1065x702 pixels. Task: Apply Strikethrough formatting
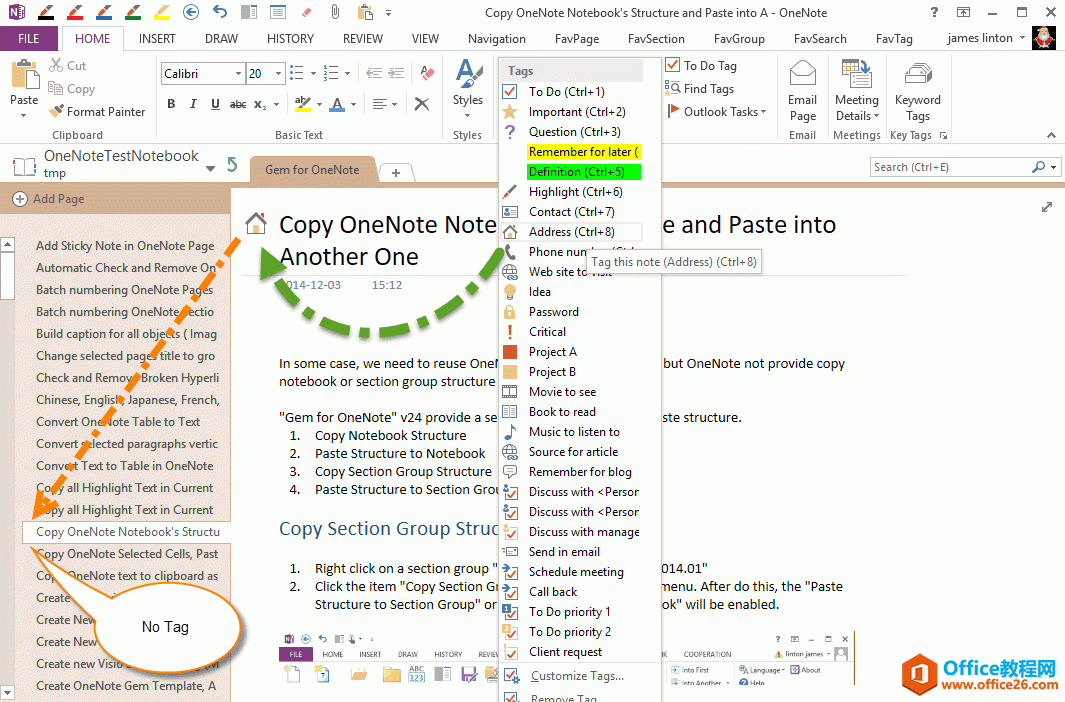(x=238, y=104)
